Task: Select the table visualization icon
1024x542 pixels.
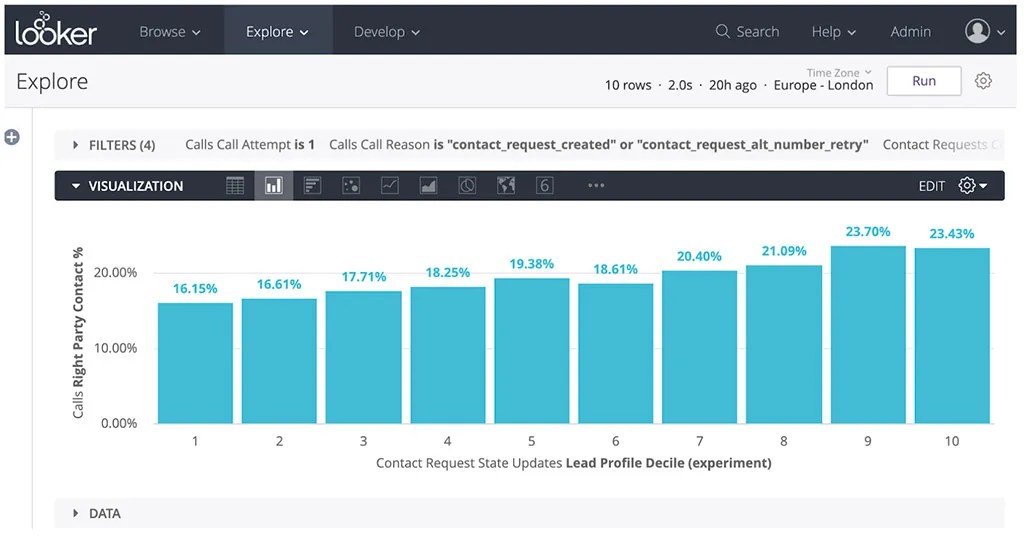Action: 235,186
